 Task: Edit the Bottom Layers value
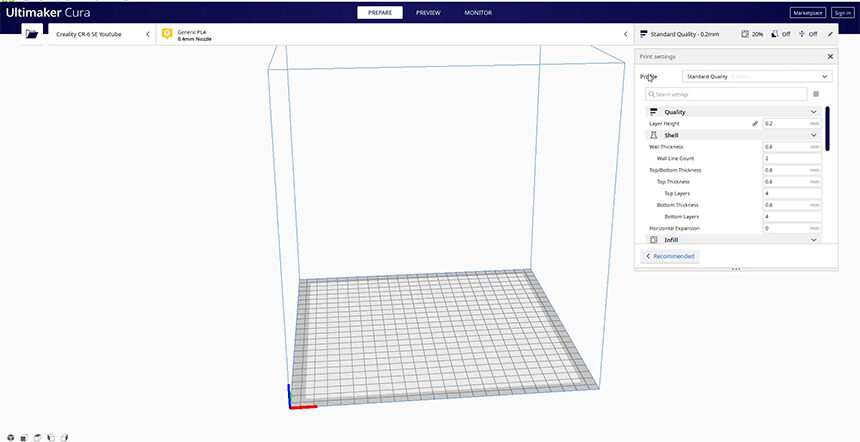tap(792, 217)
